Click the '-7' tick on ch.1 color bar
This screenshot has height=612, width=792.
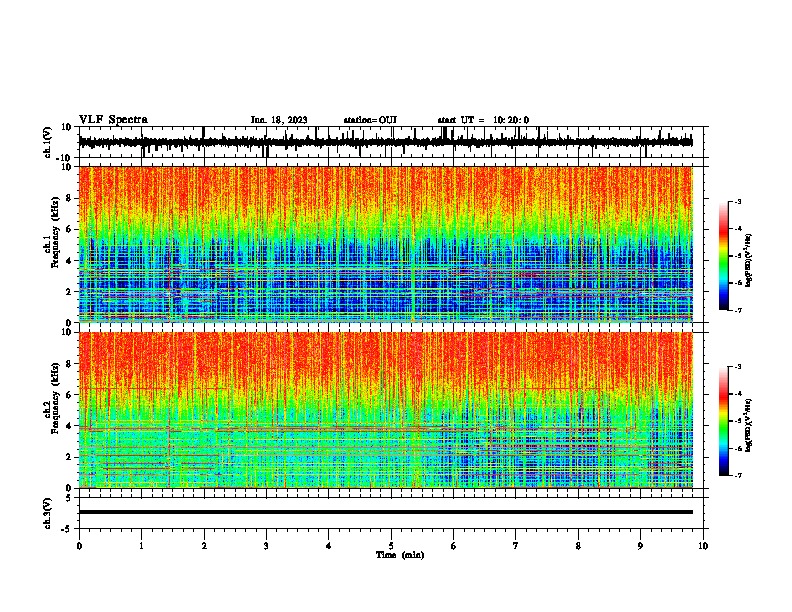click(737, 310)
